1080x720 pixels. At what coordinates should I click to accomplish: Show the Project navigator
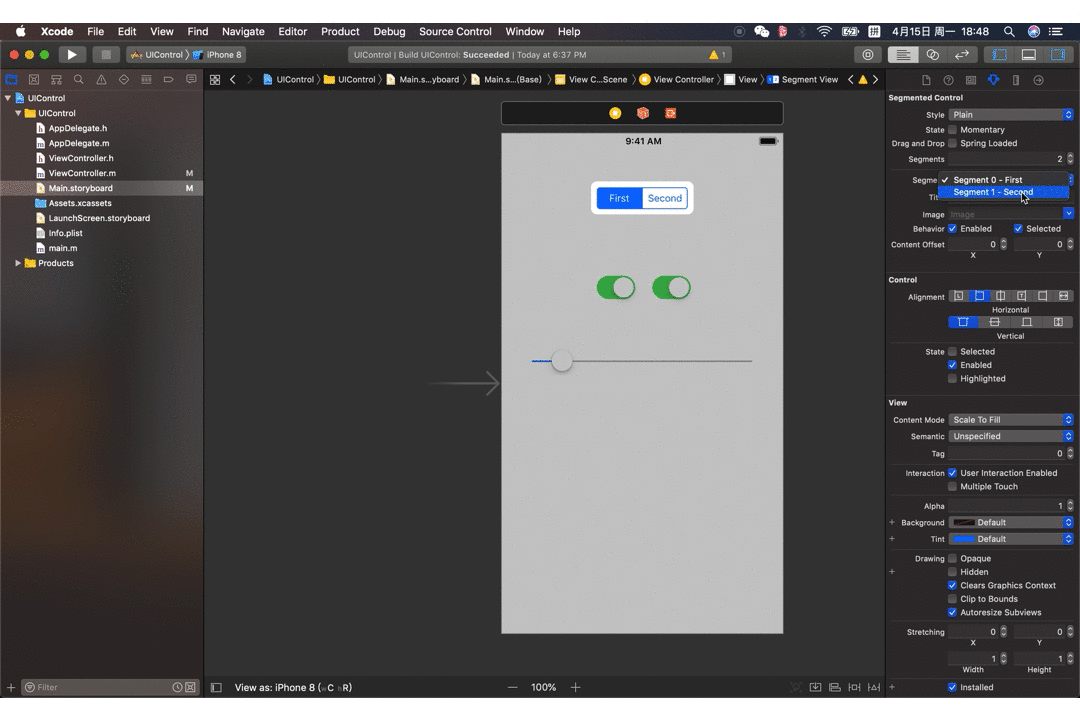pos(12,80)
